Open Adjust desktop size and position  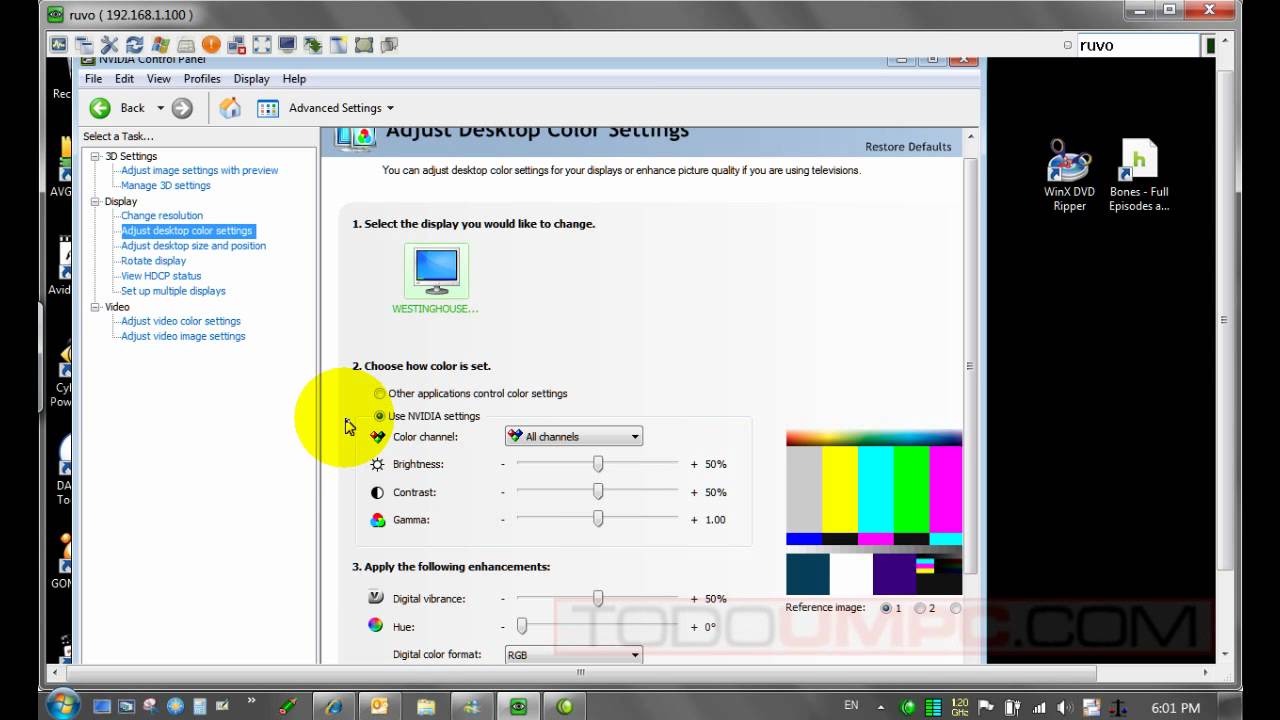(194, 246)
